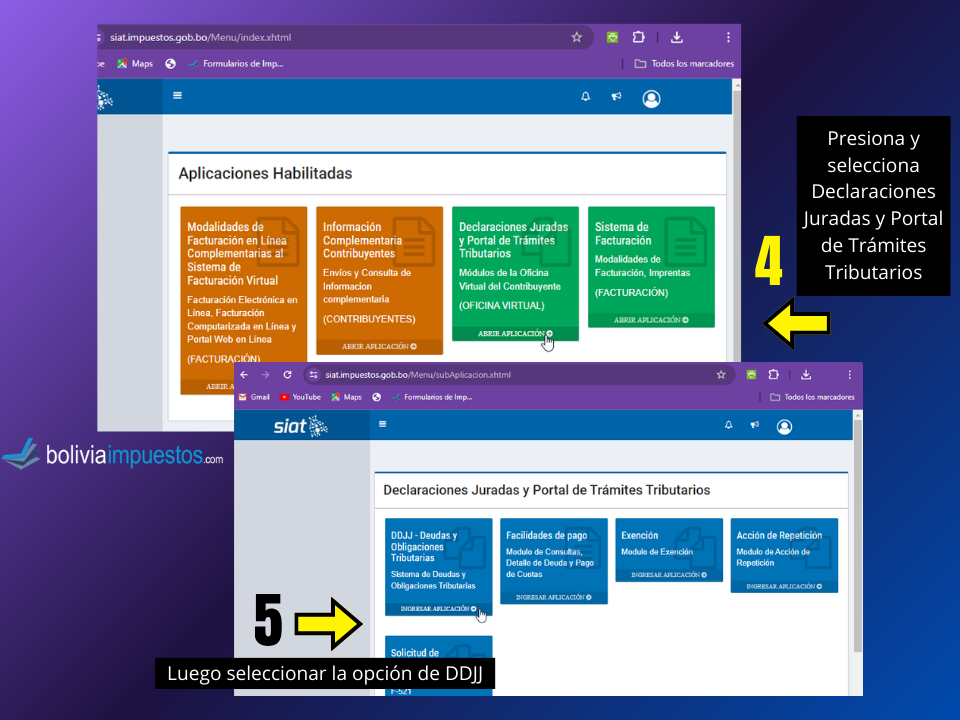This screenshot has width=960, height=720.
Task: Click user profile avatar in the lower window
Action: coord(784,427)
